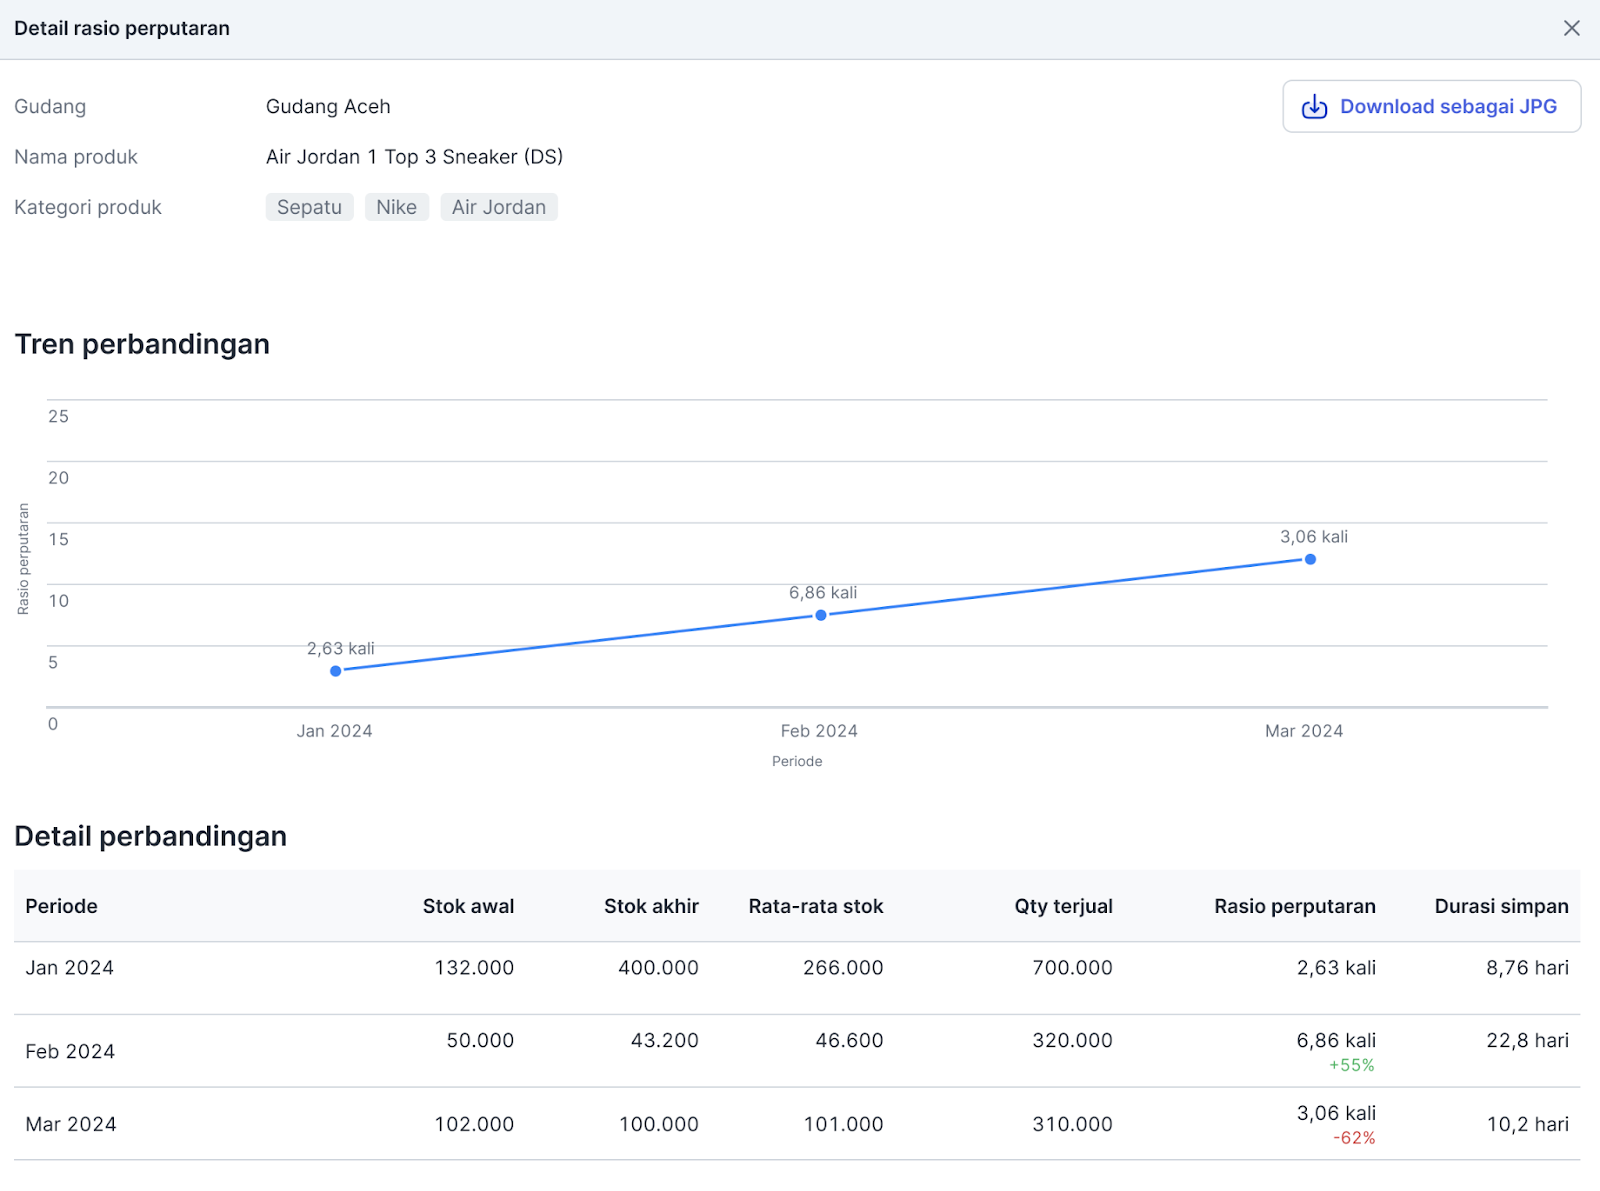
Task: Click the 6,86 kali chart label
Action: tap(823, 593)
